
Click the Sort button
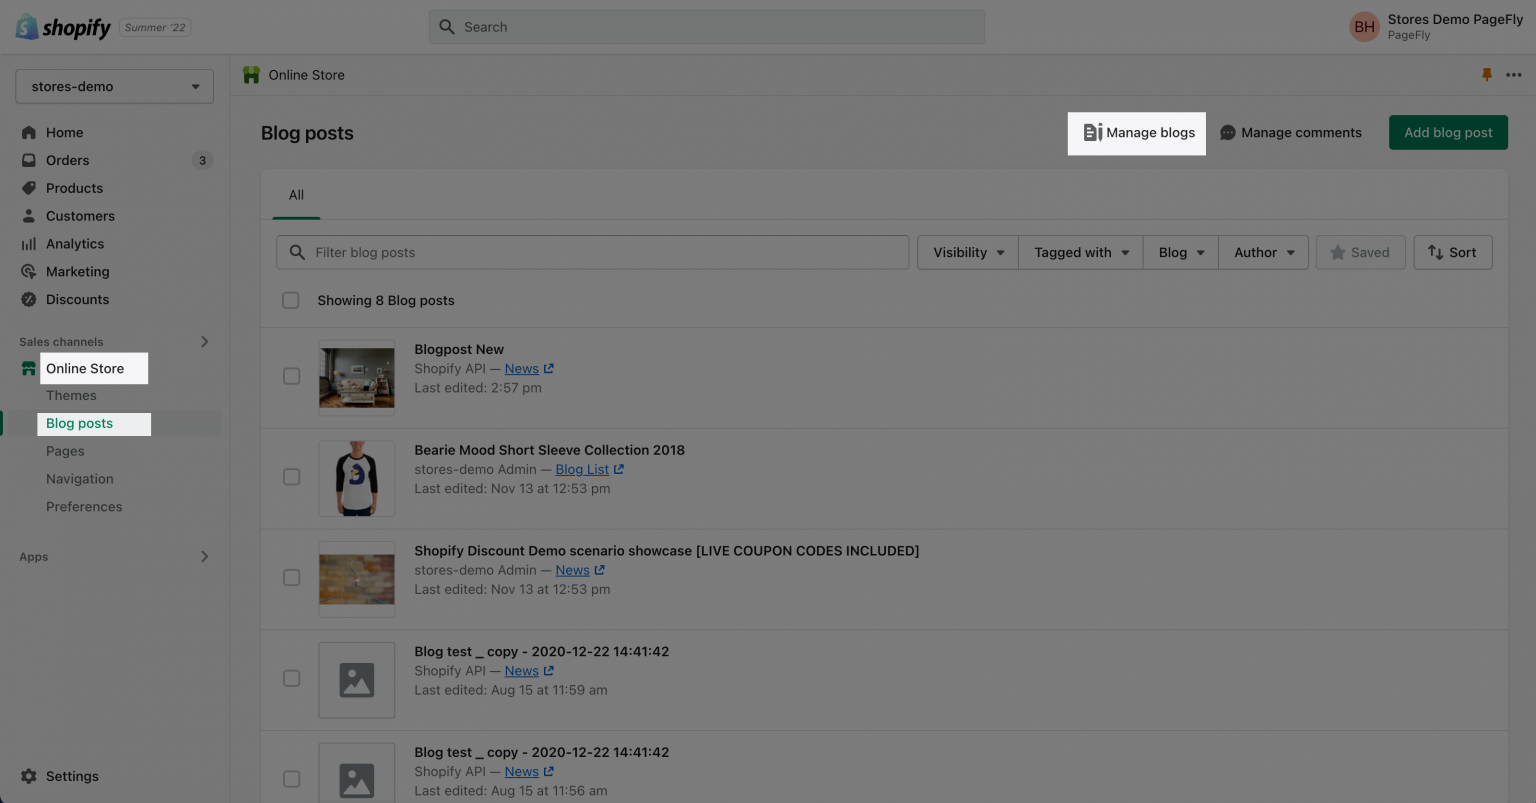point(1452,253)
